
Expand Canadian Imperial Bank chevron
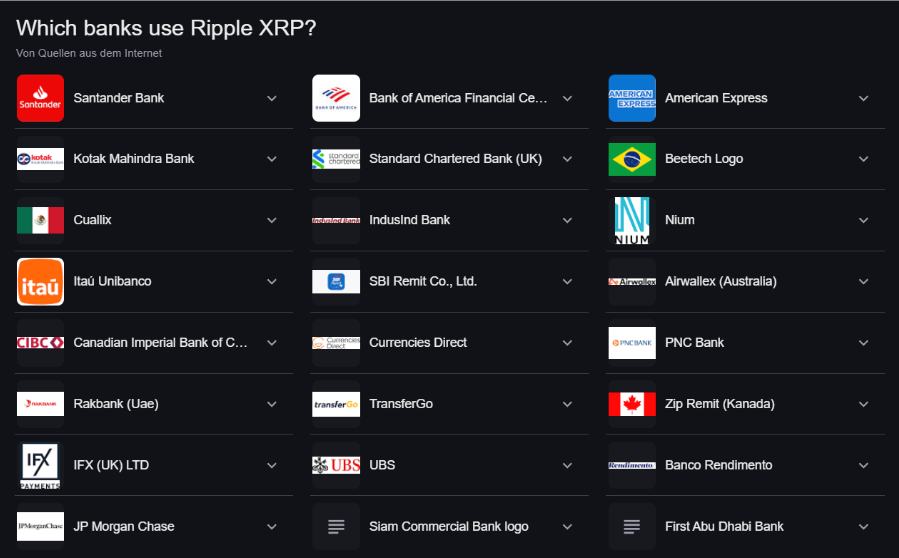pyautogui.click(x=272, y=343)
